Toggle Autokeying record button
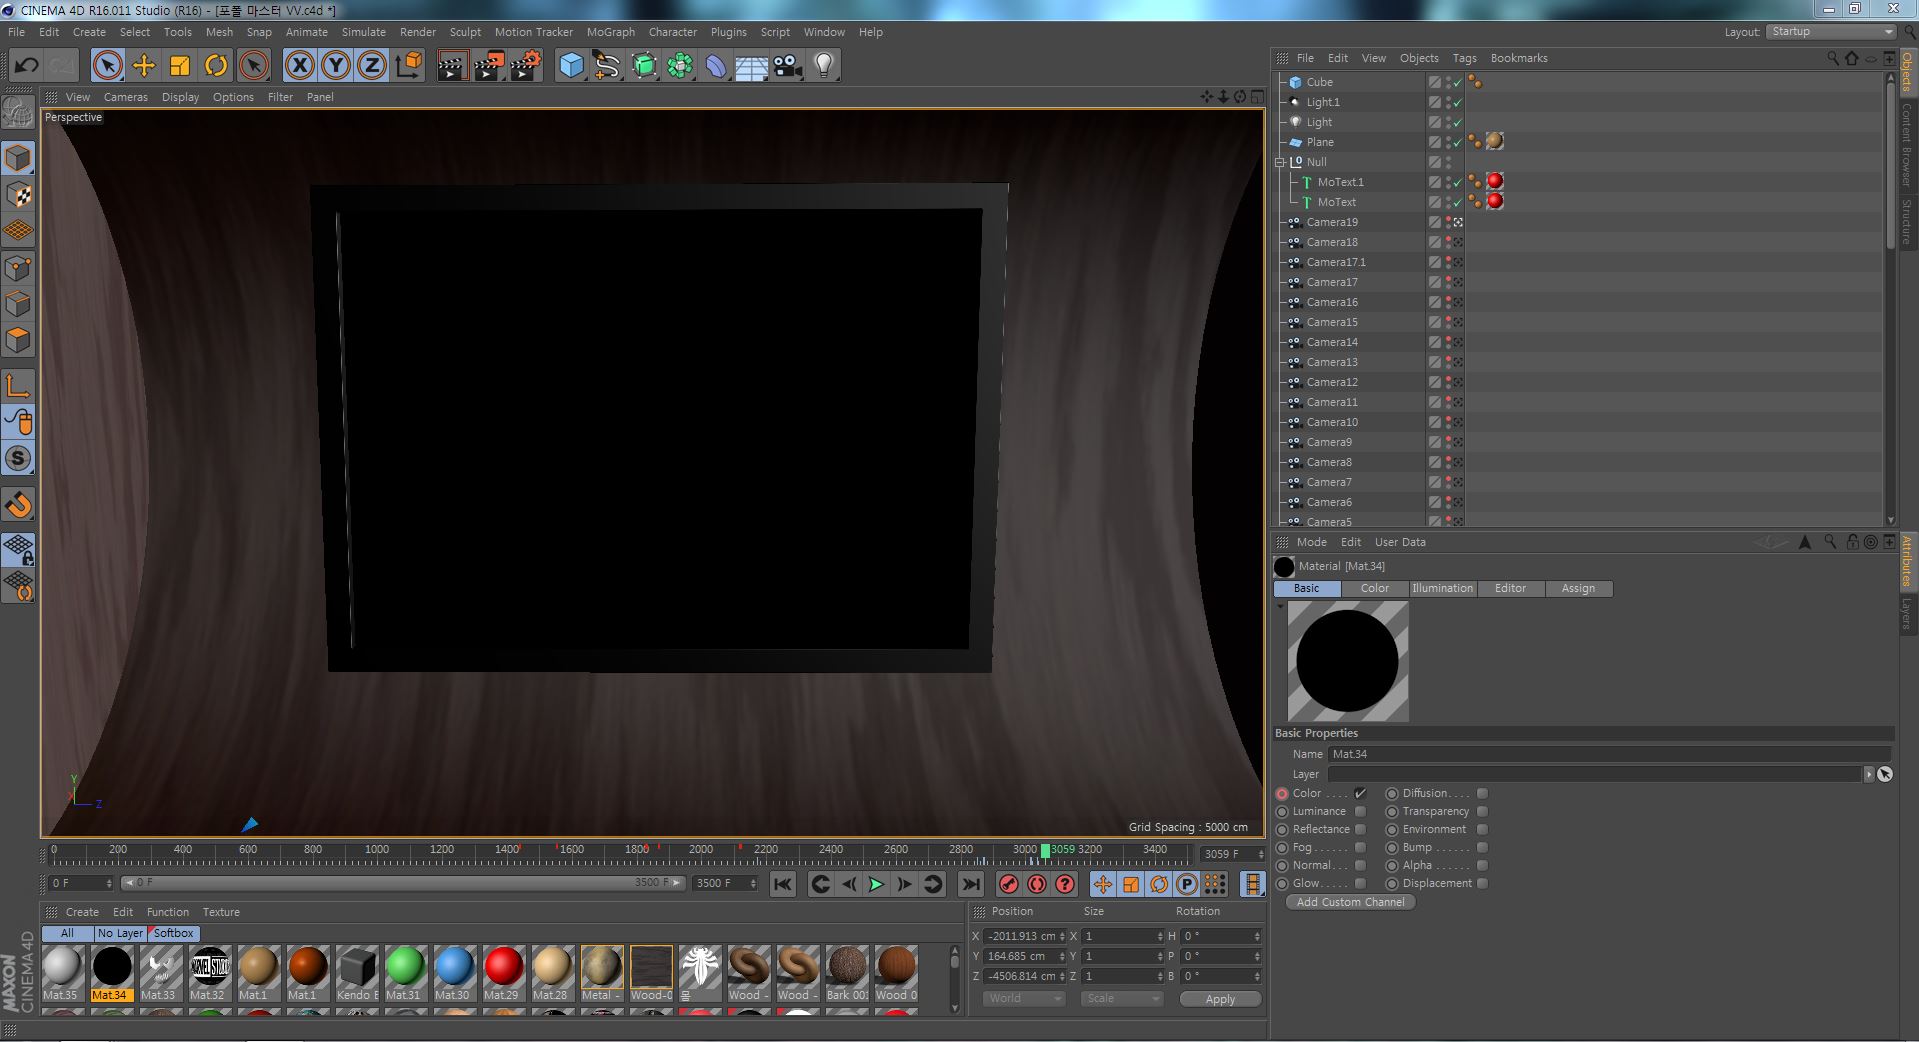 [1037, 884]
